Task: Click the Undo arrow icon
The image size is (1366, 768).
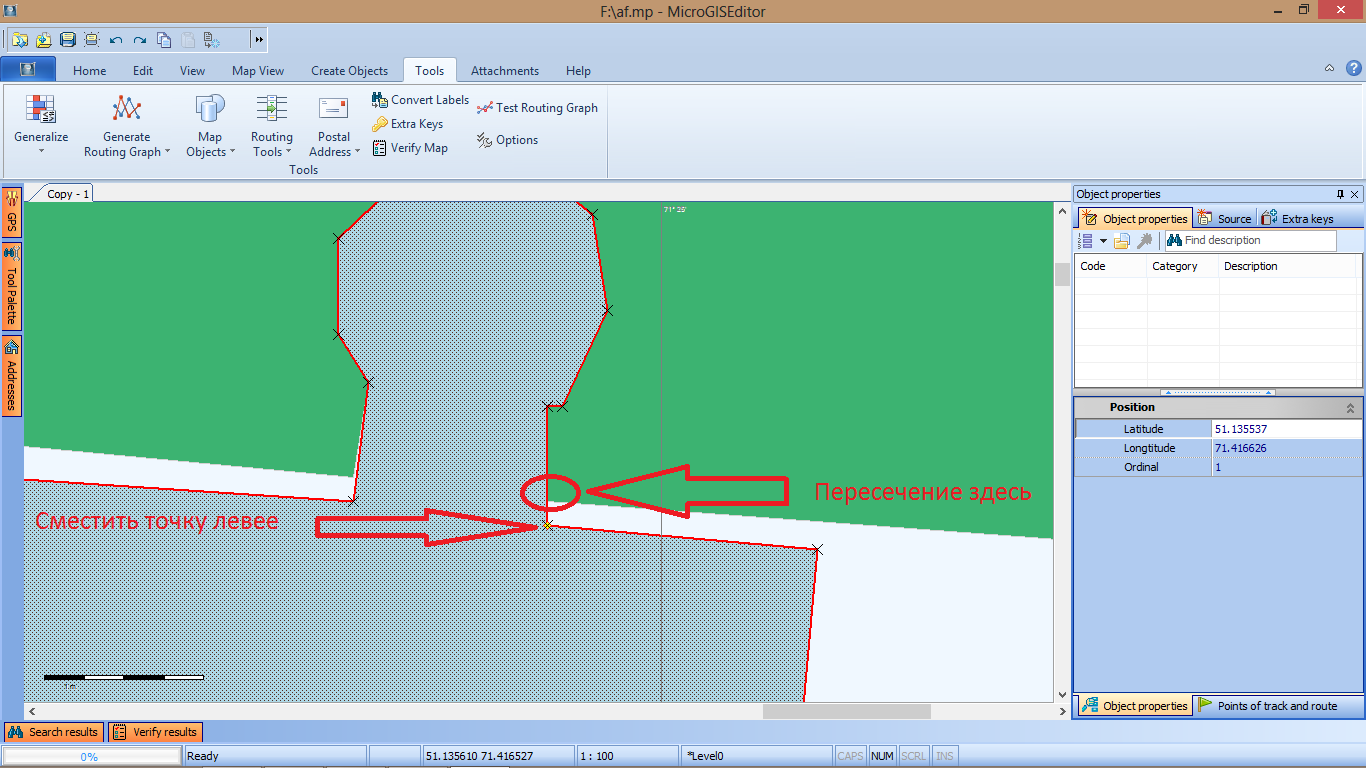Action: click(116, 40)
